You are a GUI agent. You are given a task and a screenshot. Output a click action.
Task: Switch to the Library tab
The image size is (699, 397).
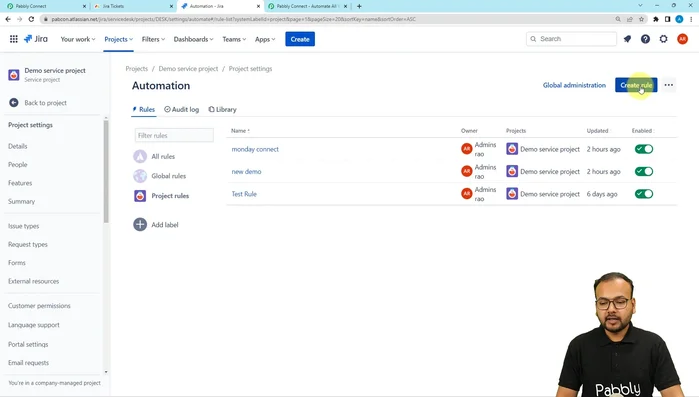coord(222,109)
